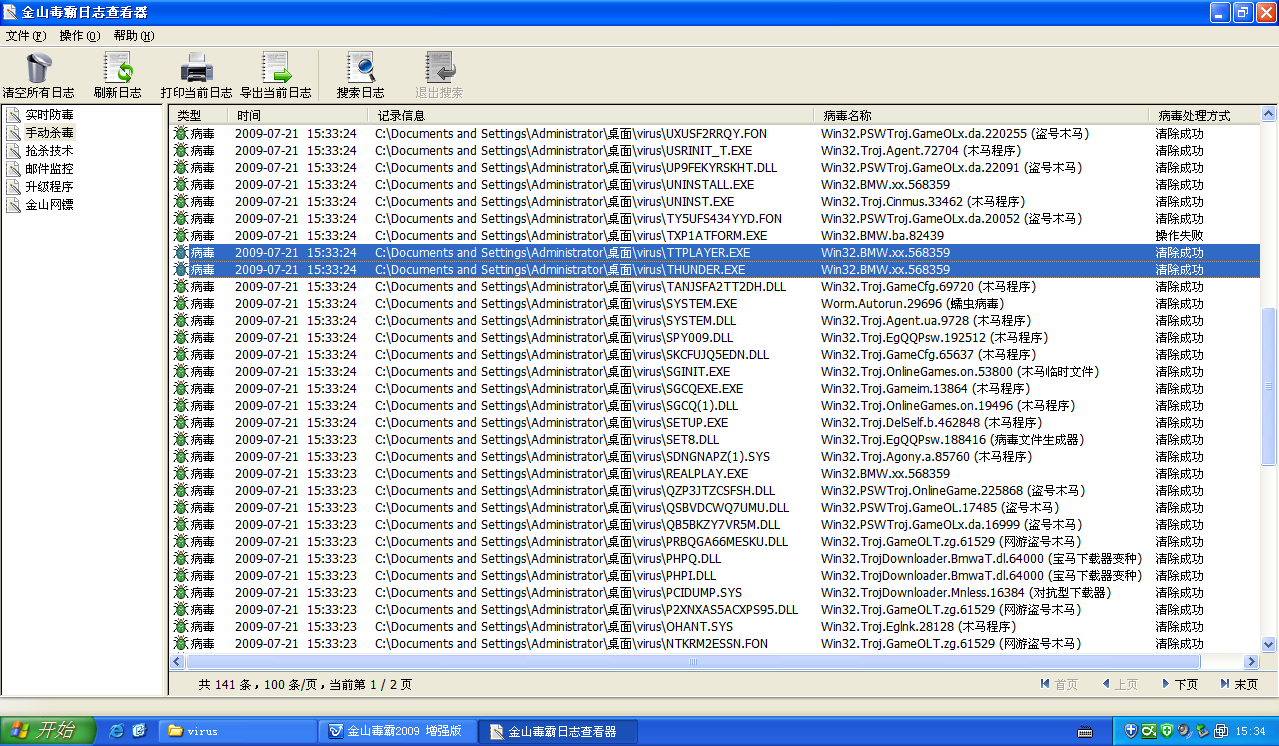Open 抢杀技术 log category

pyautogui.click(x=49, y=151)
